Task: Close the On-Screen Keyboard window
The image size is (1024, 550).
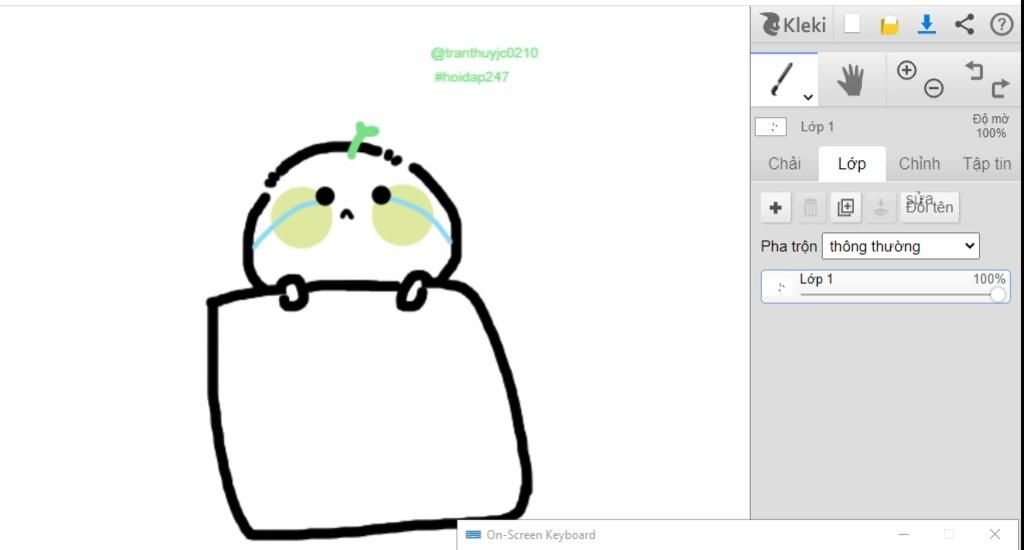Action: click(995, 534)
